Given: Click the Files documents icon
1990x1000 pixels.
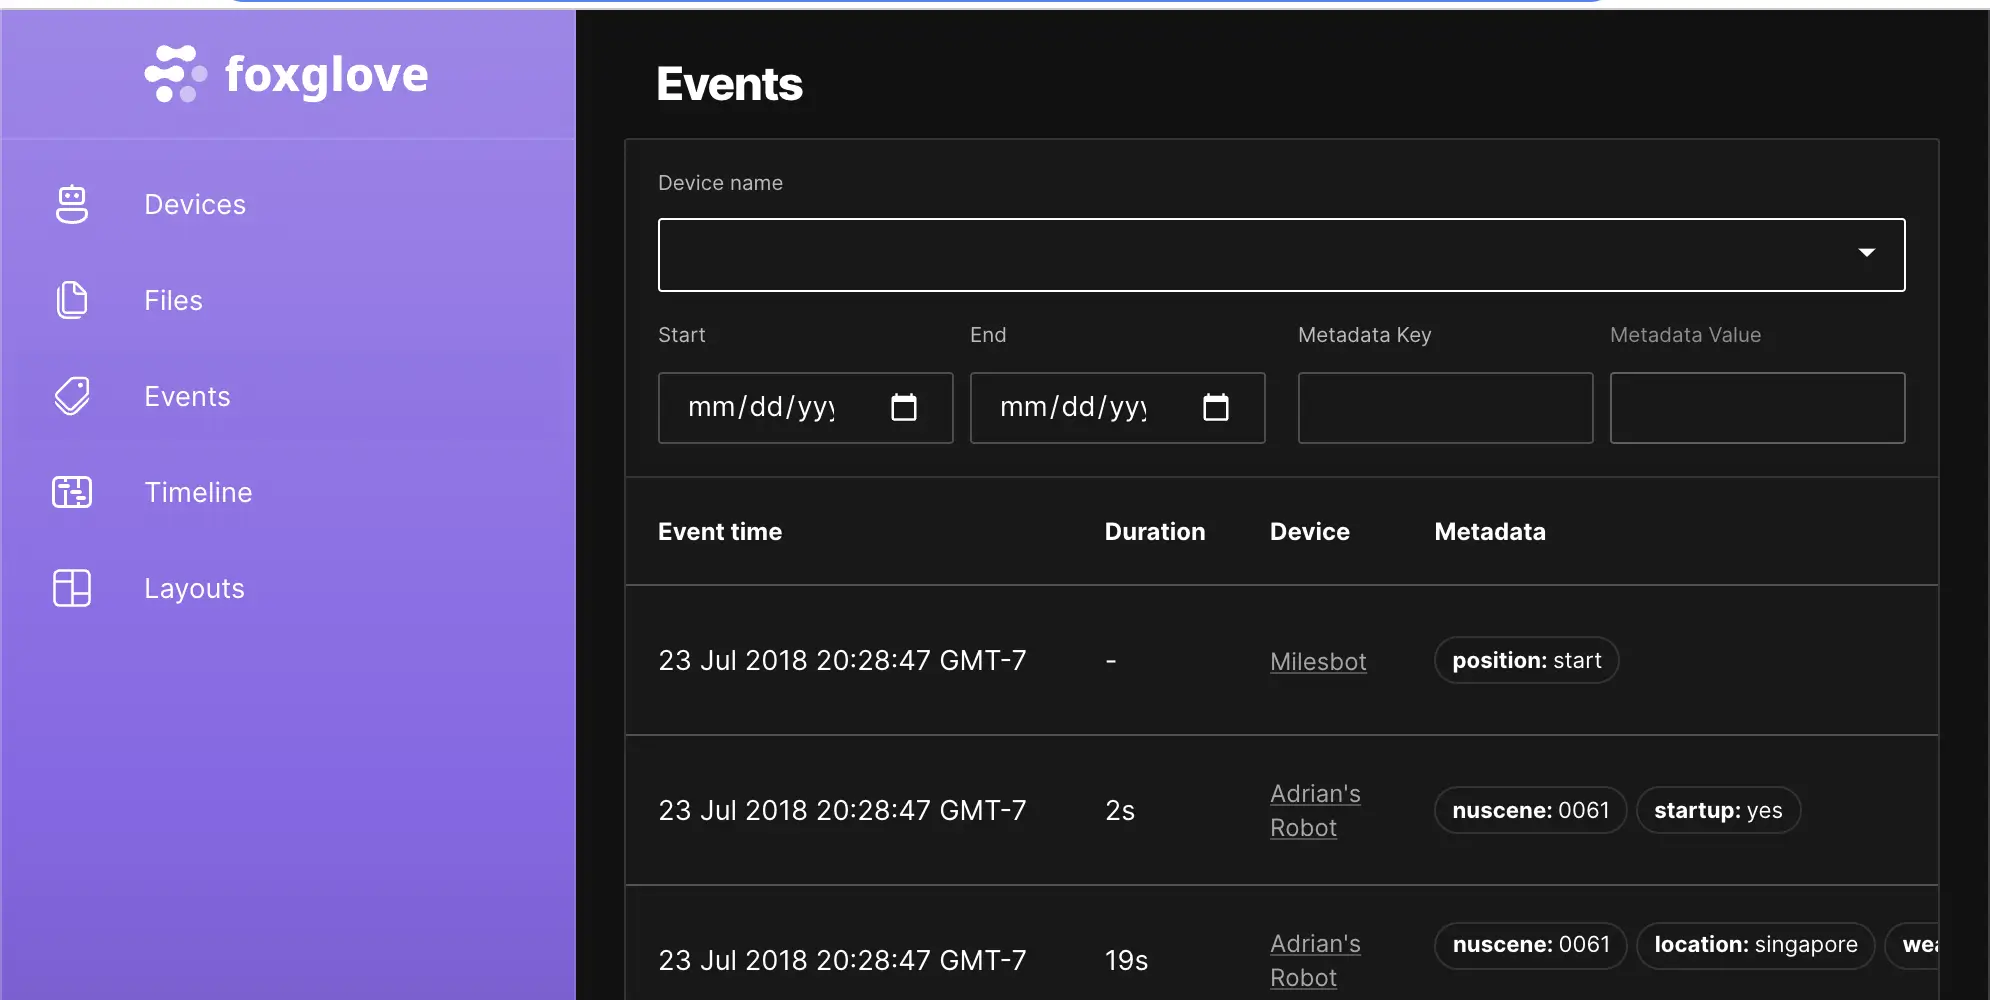Looking at the screenshot, I should 72,300.
